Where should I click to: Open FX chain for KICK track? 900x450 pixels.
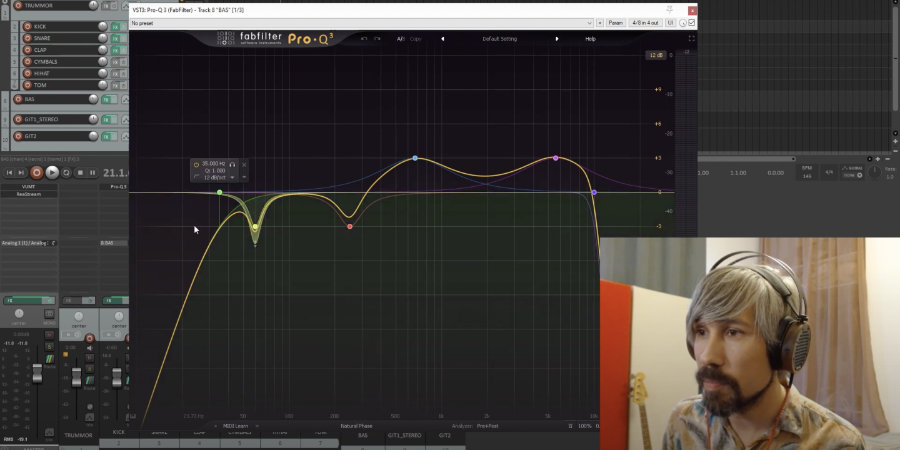[115, 26]
